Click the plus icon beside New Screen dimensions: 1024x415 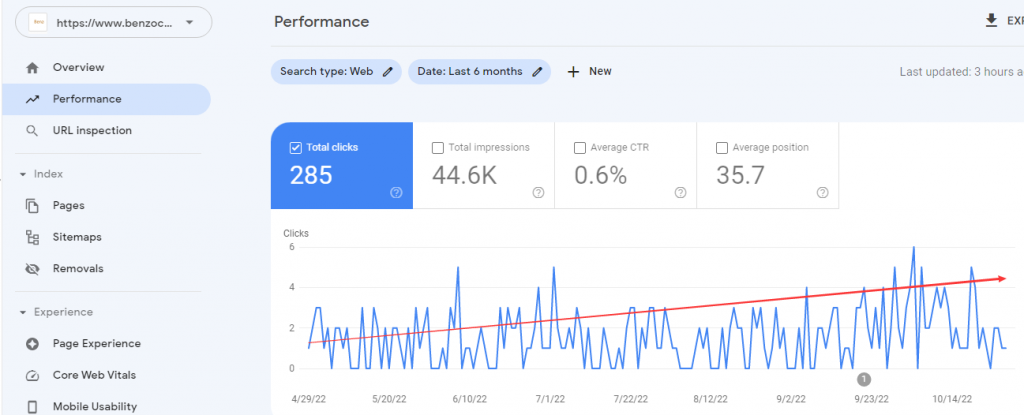573,72
